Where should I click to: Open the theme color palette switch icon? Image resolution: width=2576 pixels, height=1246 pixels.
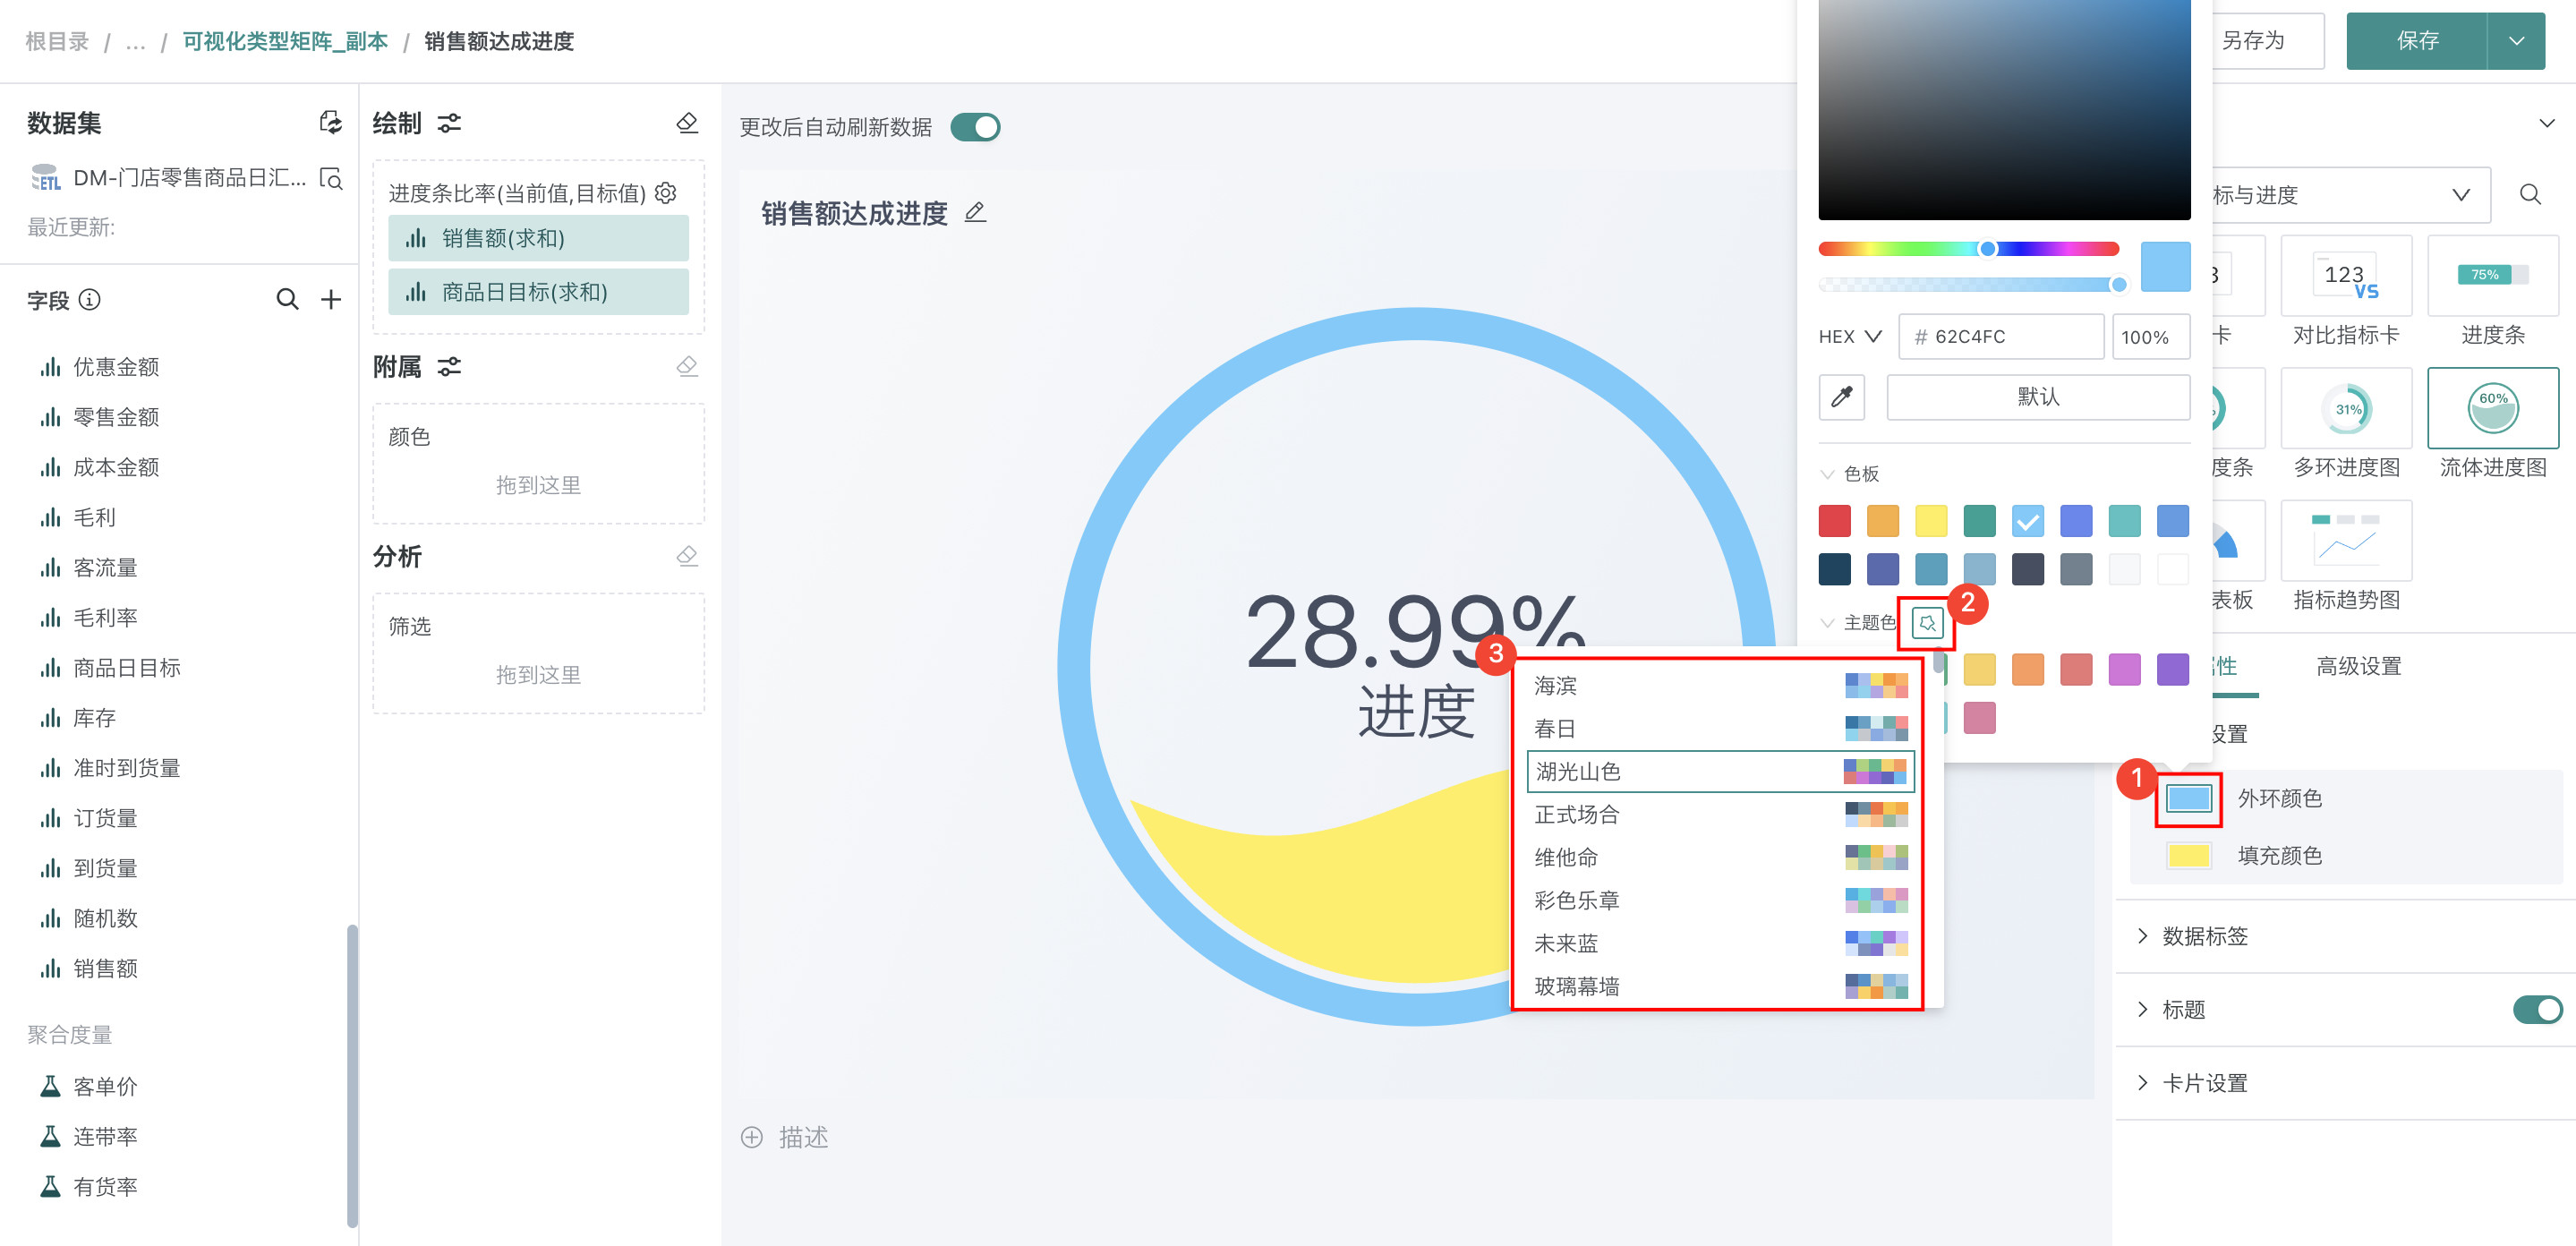(1926, 623)
